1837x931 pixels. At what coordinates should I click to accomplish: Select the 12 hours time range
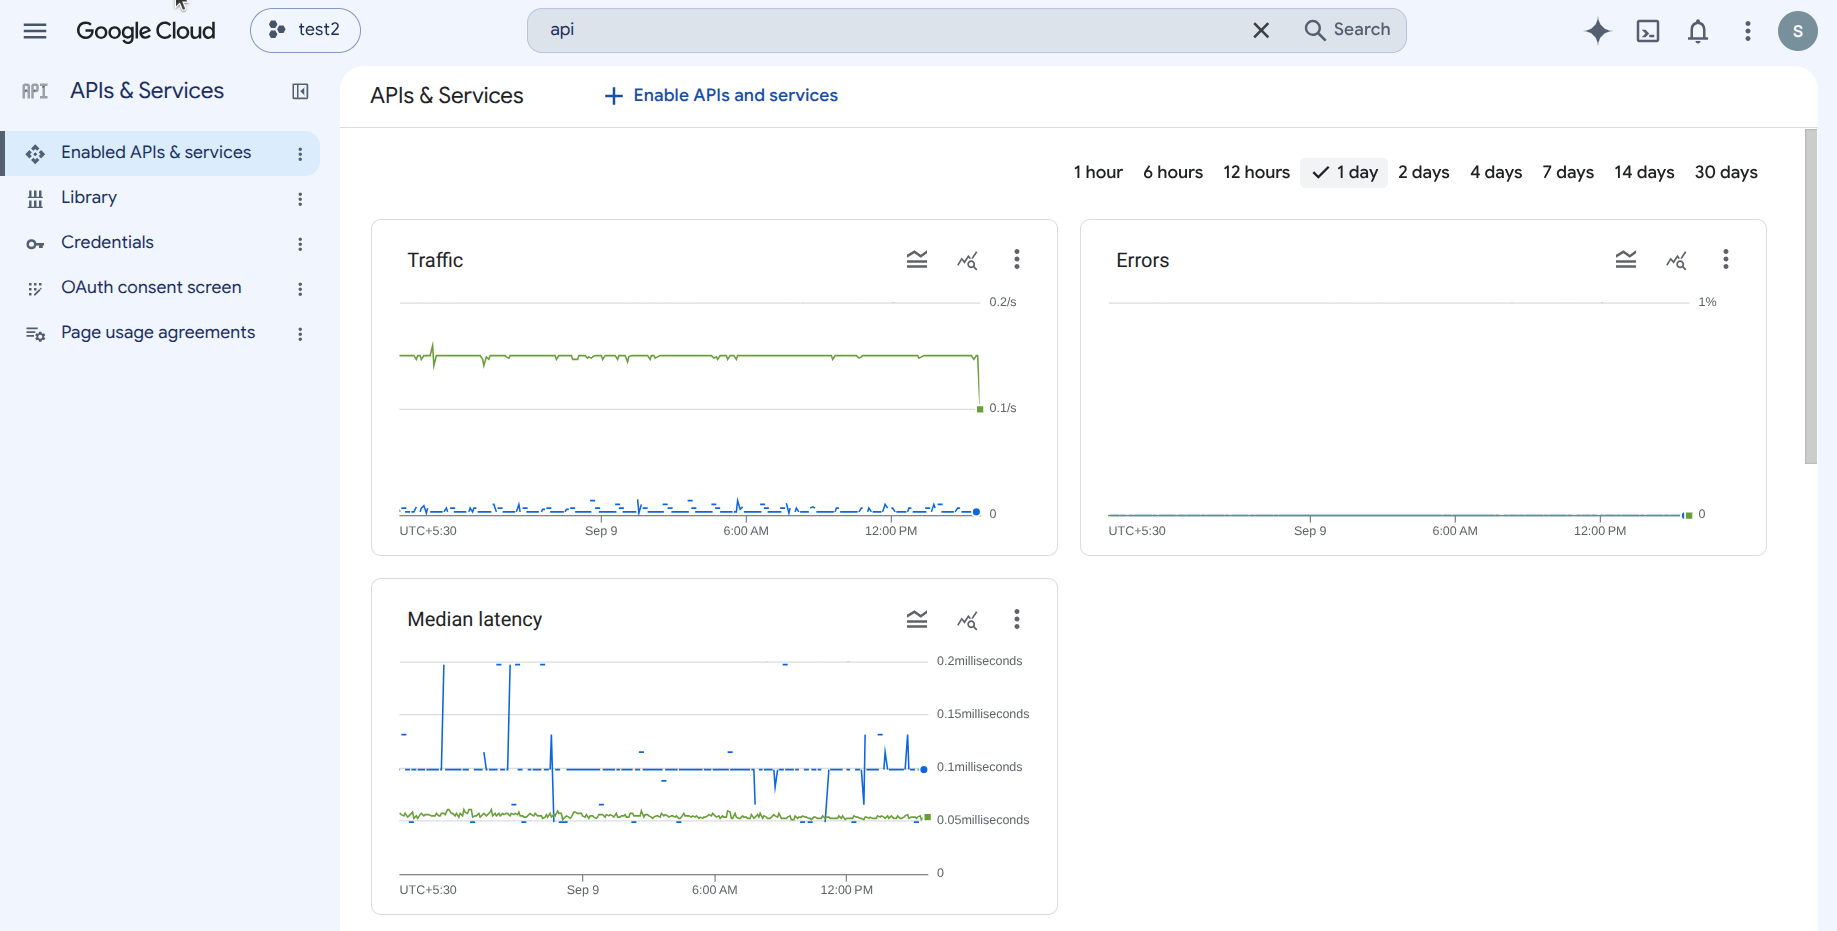click(x=1256, y=172)
